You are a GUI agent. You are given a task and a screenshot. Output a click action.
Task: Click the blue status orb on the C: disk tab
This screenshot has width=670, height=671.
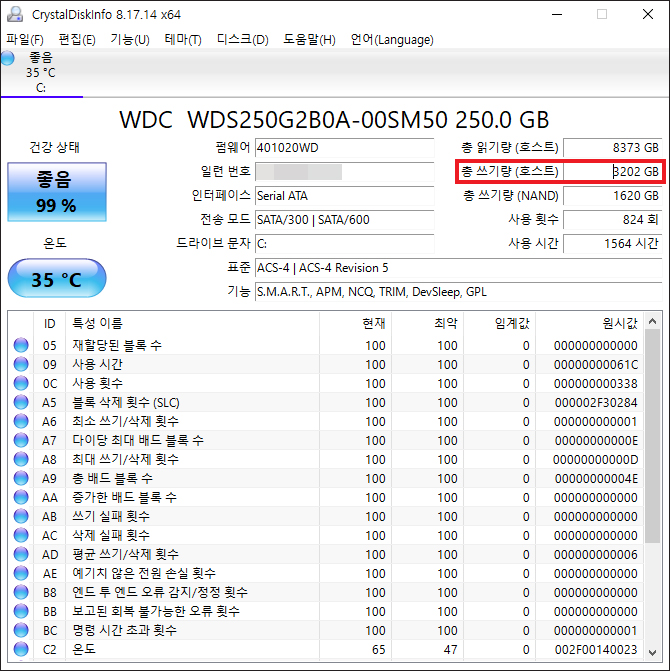7,58
